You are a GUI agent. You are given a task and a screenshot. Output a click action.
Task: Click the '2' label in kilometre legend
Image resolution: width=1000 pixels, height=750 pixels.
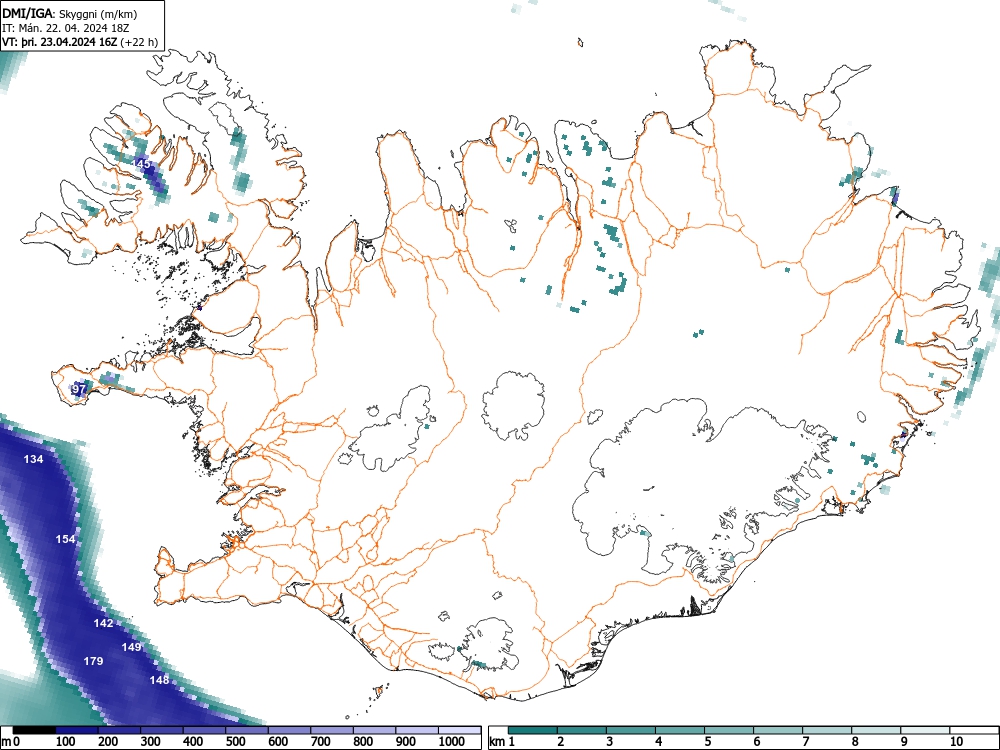pyautogui.click(x=561, y=742)
